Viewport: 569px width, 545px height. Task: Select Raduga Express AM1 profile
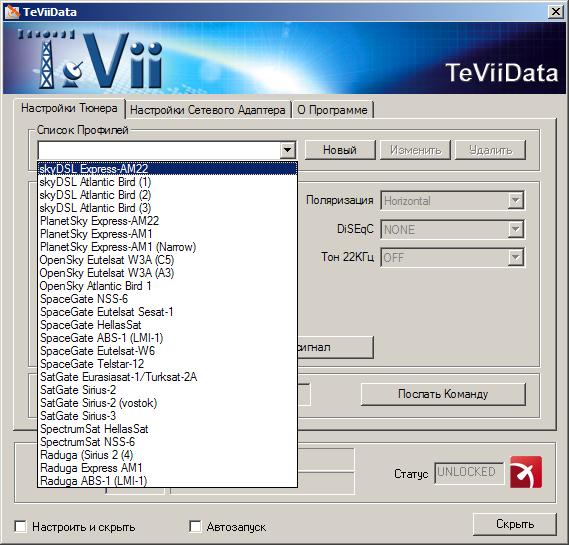167,468
